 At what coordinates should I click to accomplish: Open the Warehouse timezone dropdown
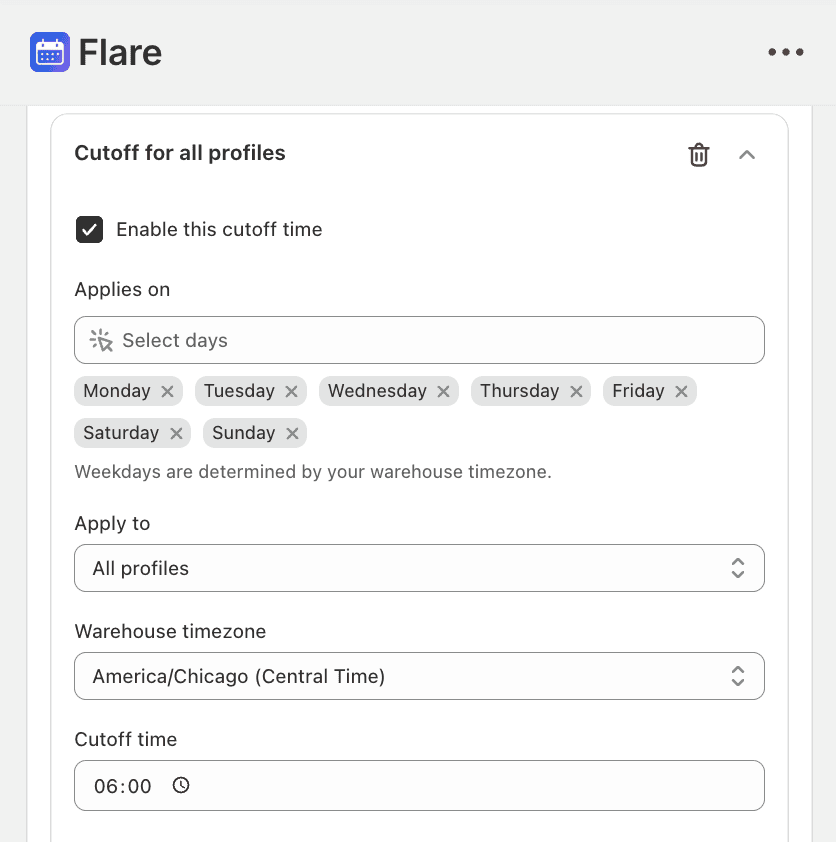tap(419, 676)
